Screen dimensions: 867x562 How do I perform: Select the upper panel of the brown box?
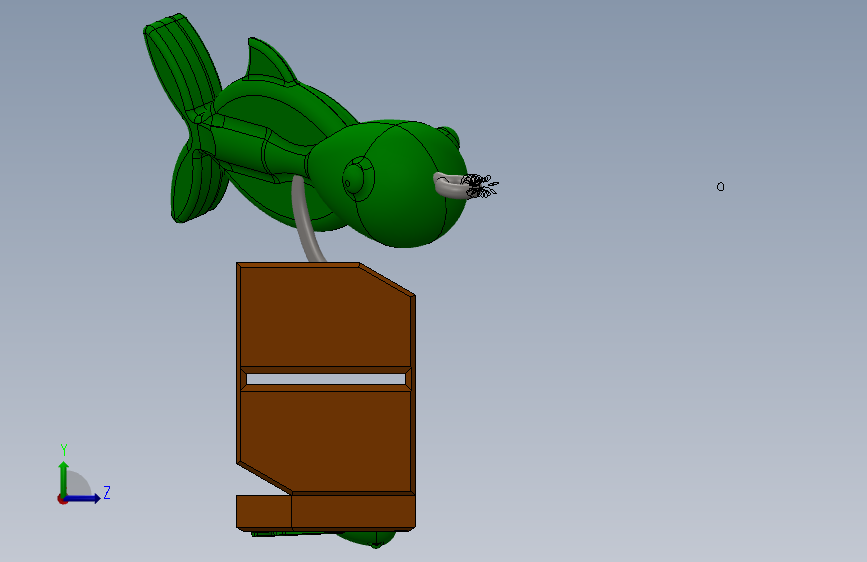326,318
